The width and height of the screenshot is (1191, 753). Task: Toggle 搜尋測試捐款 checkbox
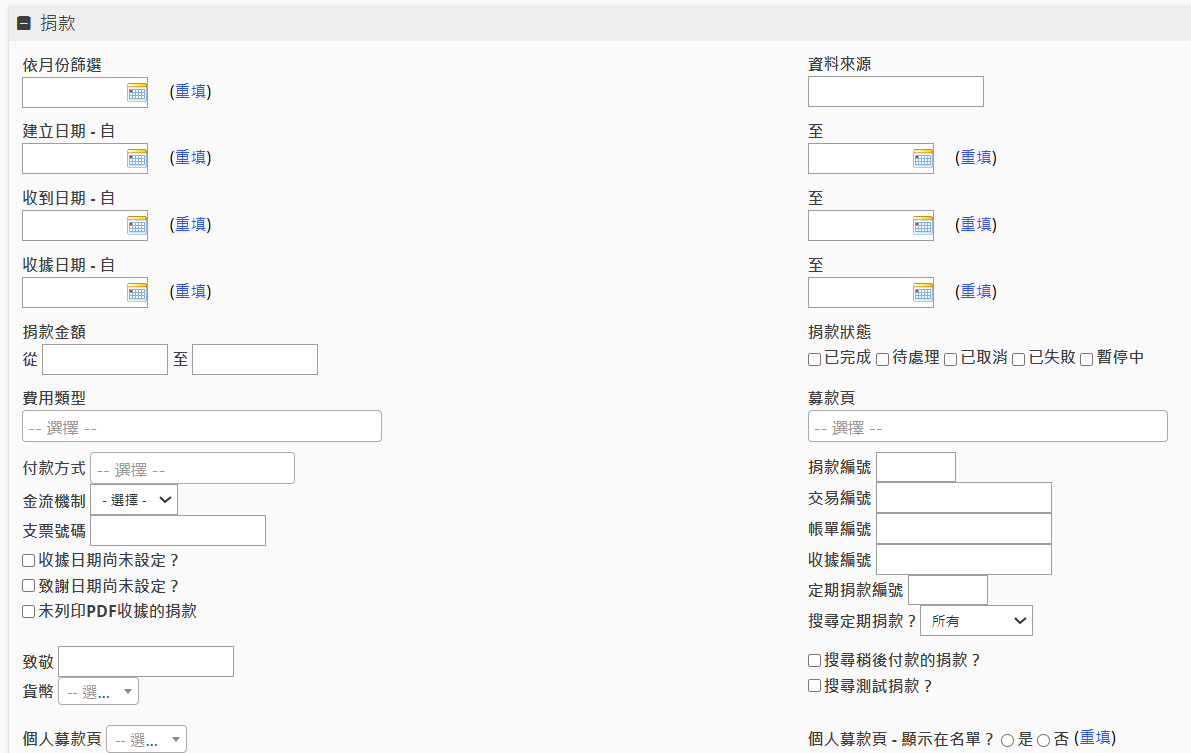tap(815, 686)
